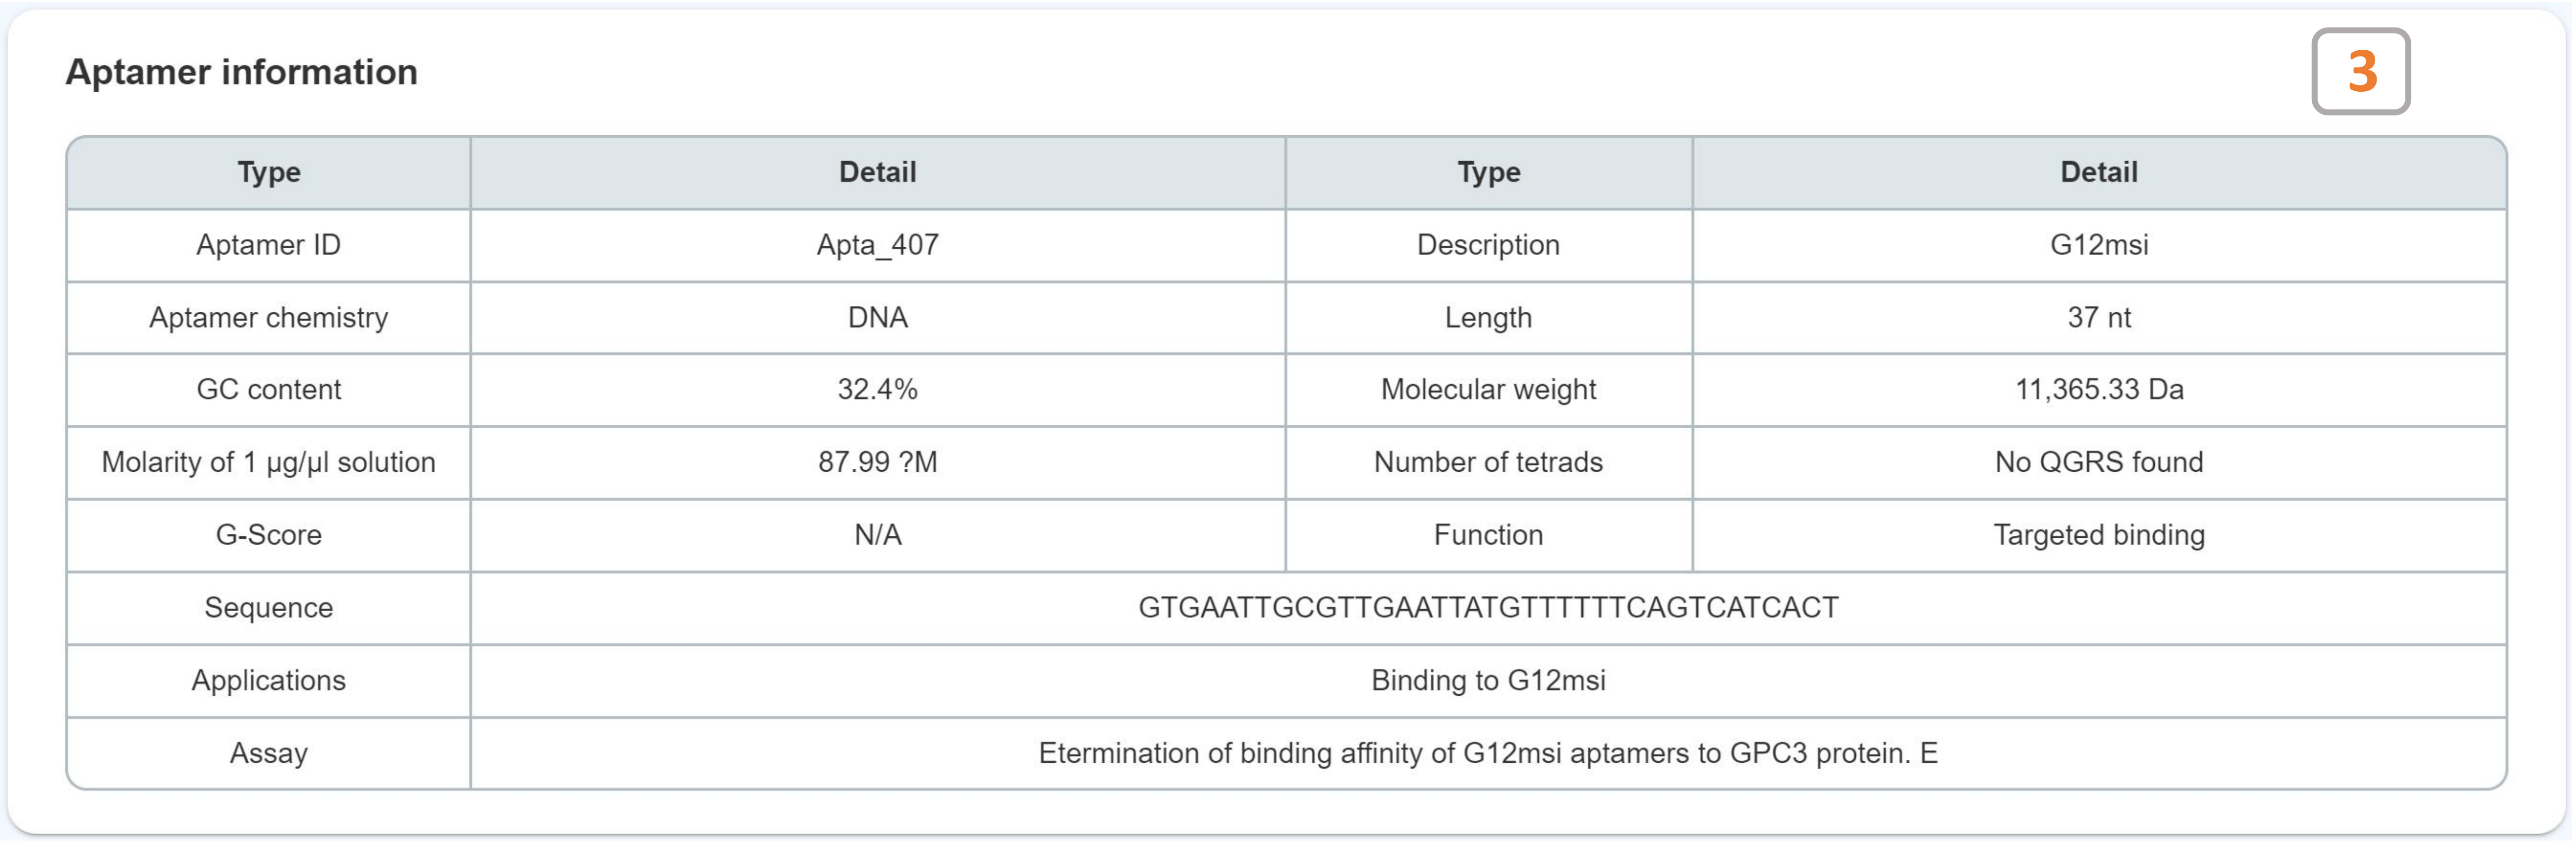The image size is (2576, 842).
Task: Click the 11,365.33 Da molecular weight value
Action: [2098, 390]
